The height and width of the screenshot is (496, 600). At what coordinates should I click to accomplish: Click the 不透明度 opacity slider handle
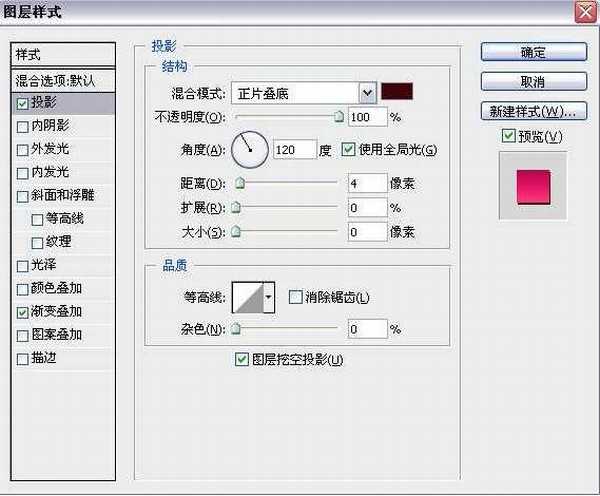click(x=339, y=116)
